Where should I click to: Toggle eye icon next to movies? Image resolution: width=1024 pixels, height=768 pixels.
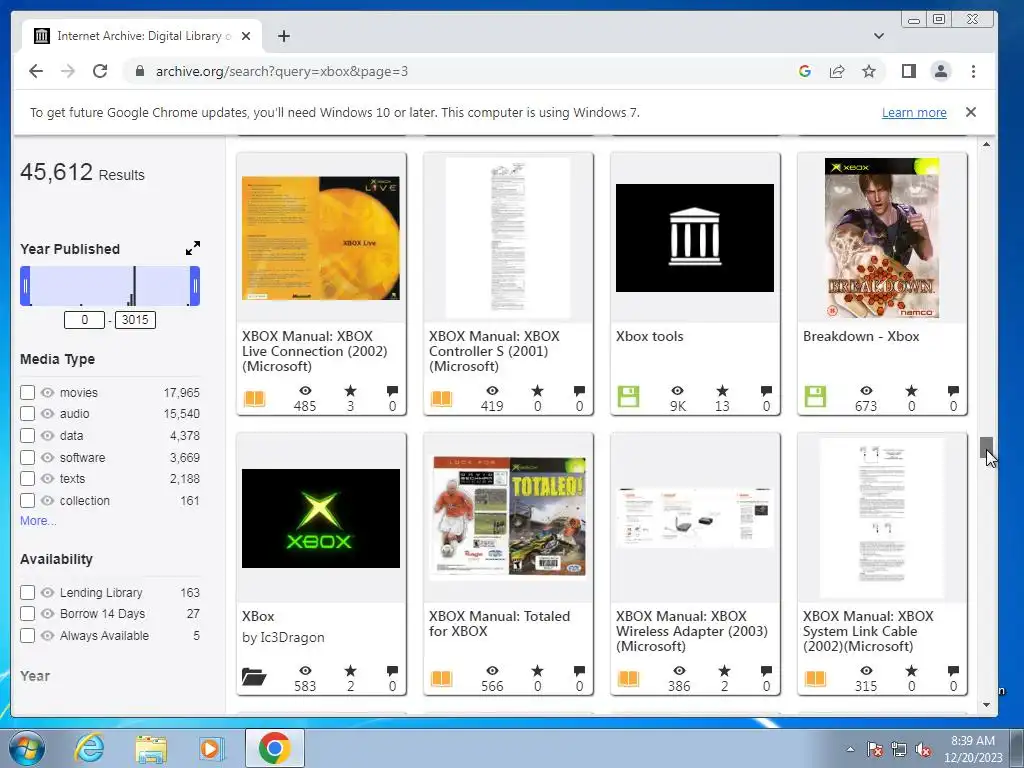coord(47,392)
